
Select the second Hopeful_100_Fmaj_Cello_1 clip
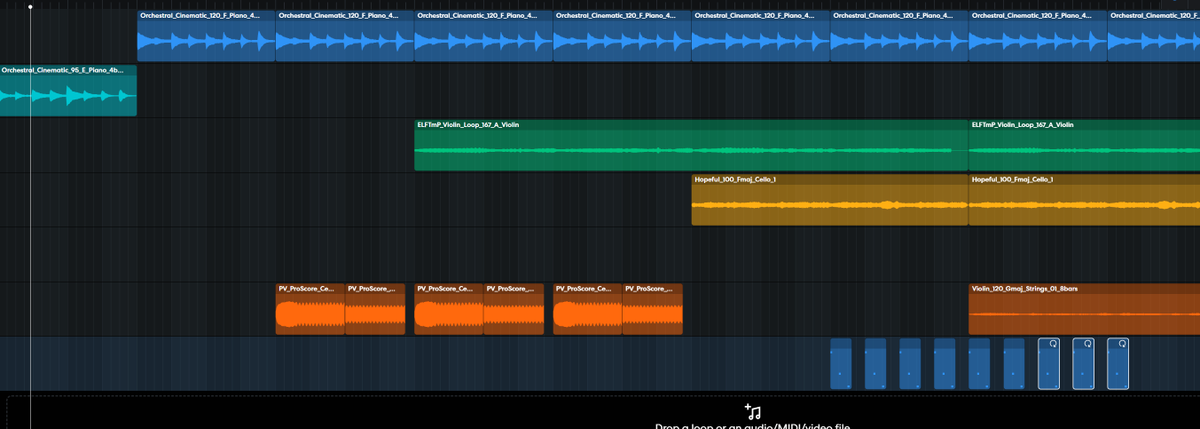pyautogui.click(x=1084, y=200)
